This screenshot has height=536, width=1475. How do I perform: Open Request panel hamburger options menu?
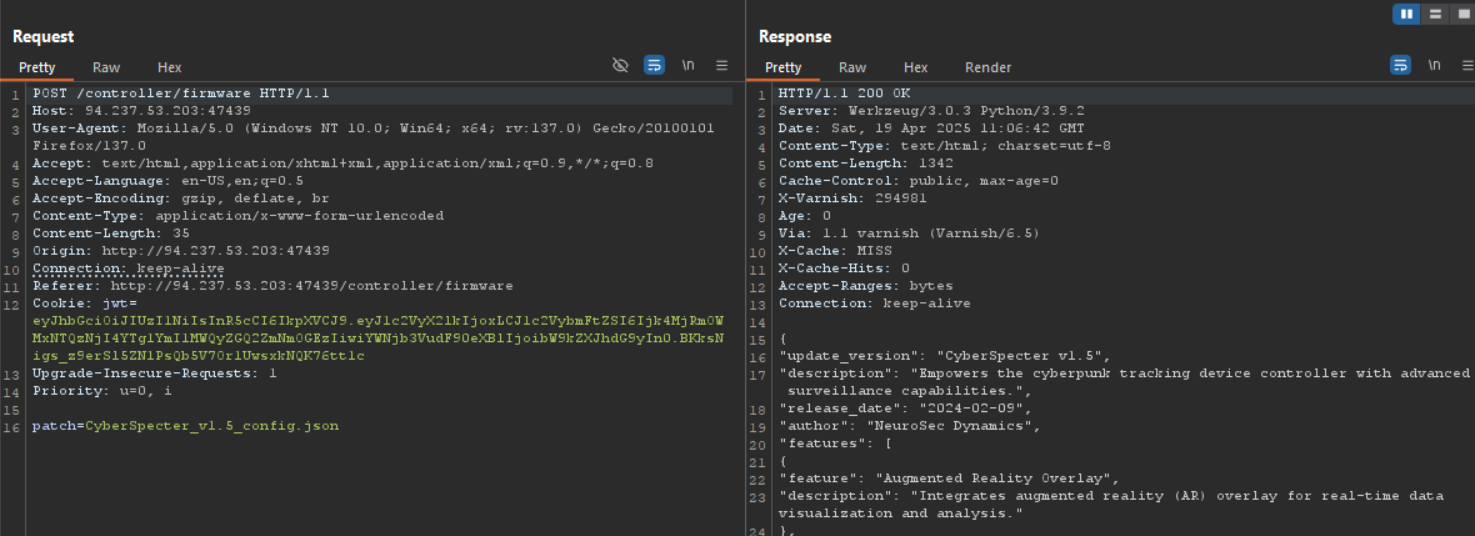point(721,65)
